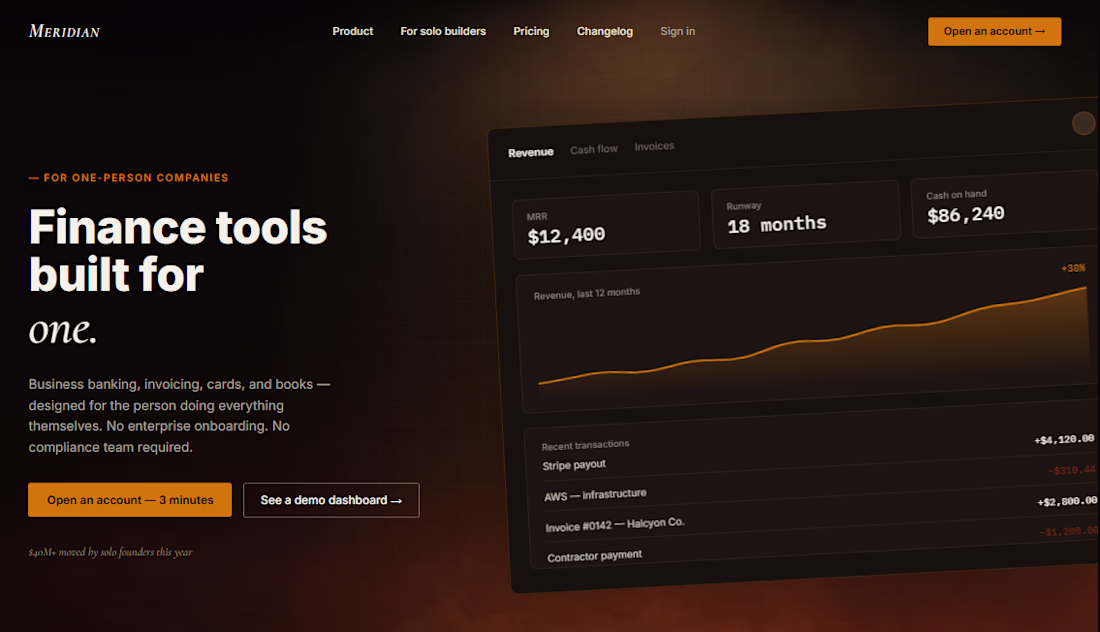
Task: Click the round avatar icon in dashboard
Action: pyautogui.click(x=1083, y=123)
